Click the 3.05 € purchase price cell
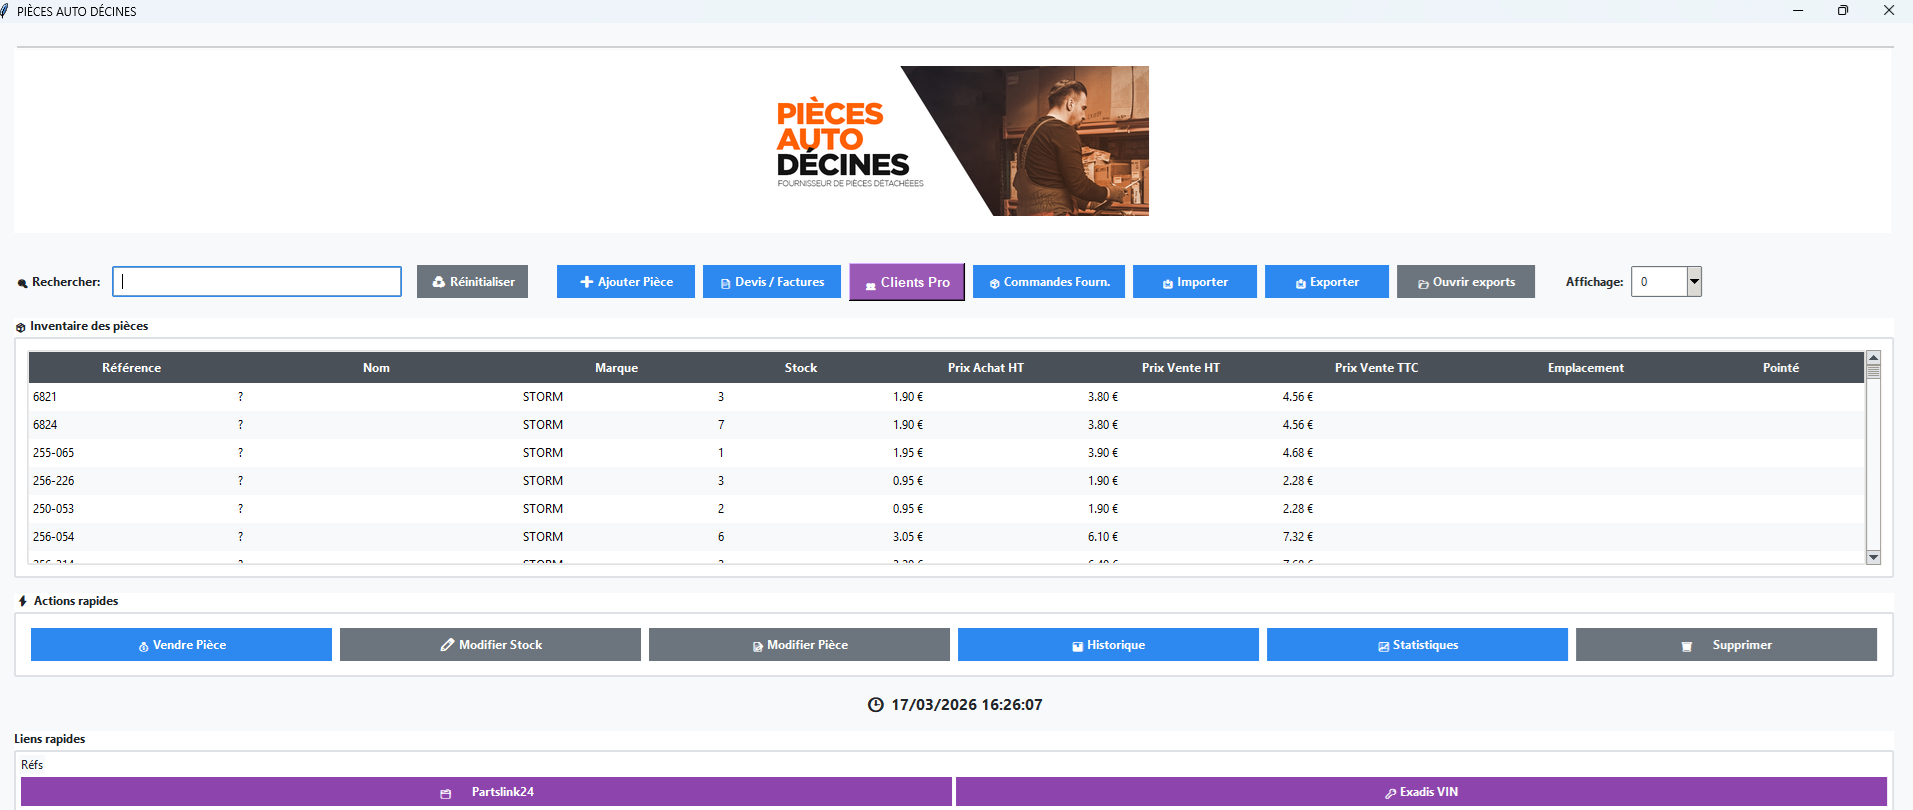 [908, 537]
